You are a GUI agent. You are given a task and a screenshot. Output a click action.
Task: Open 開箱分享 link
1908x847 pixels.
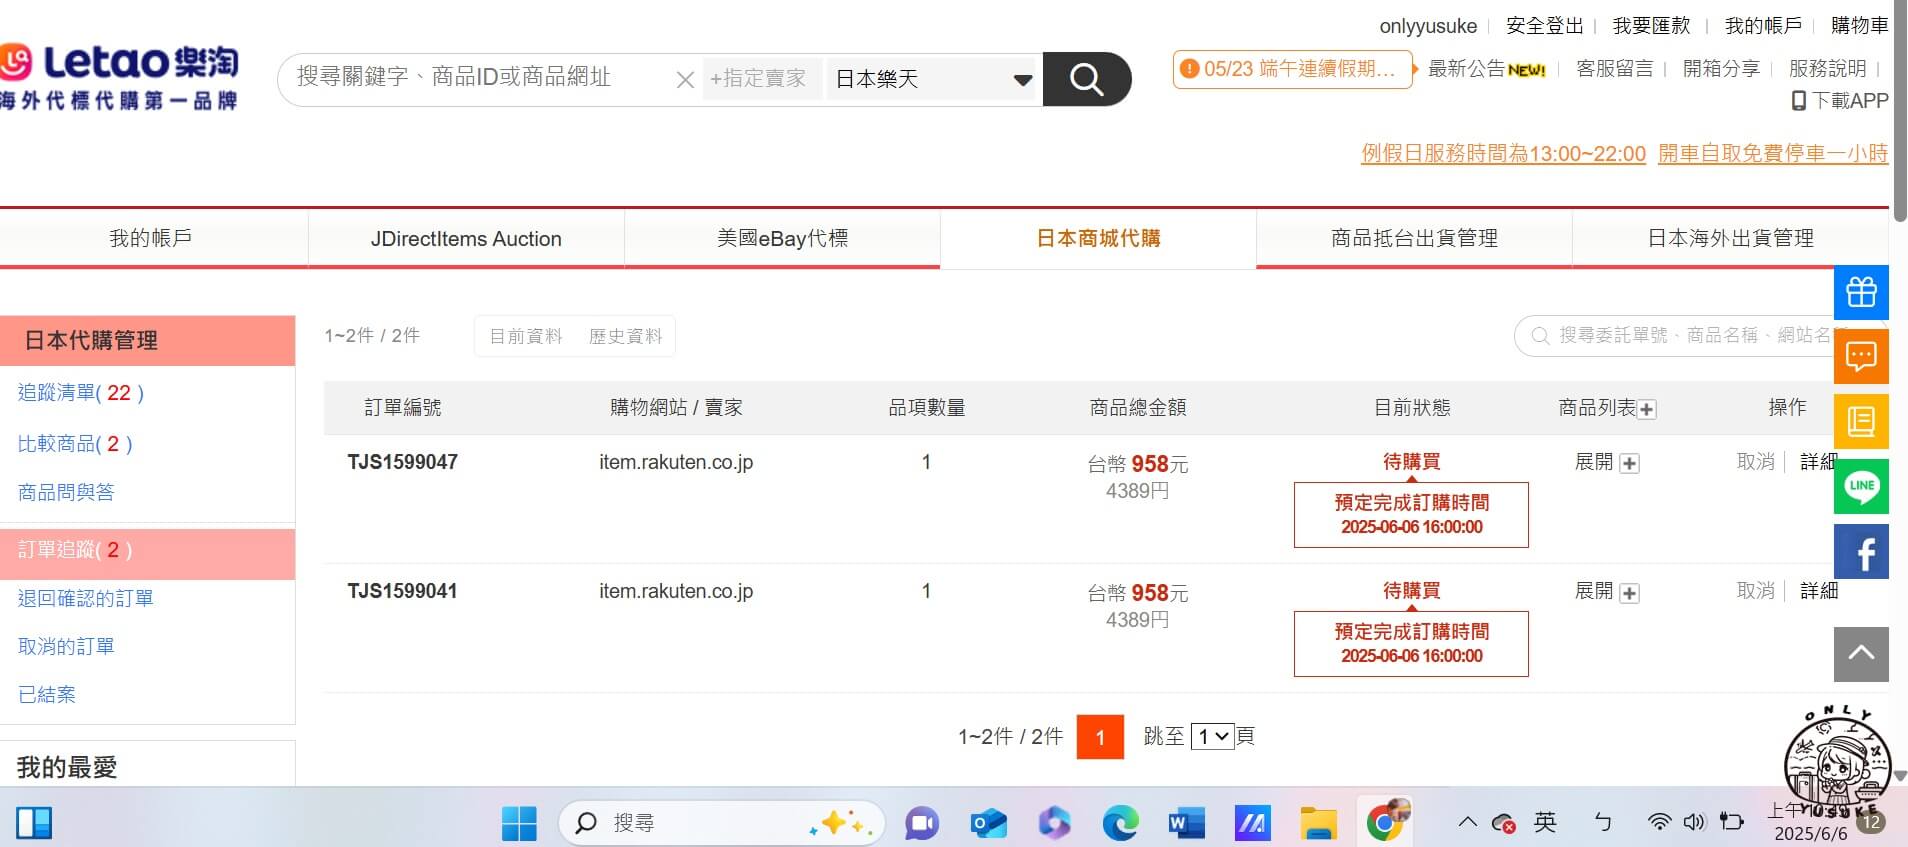click(x=1721, y=68)
